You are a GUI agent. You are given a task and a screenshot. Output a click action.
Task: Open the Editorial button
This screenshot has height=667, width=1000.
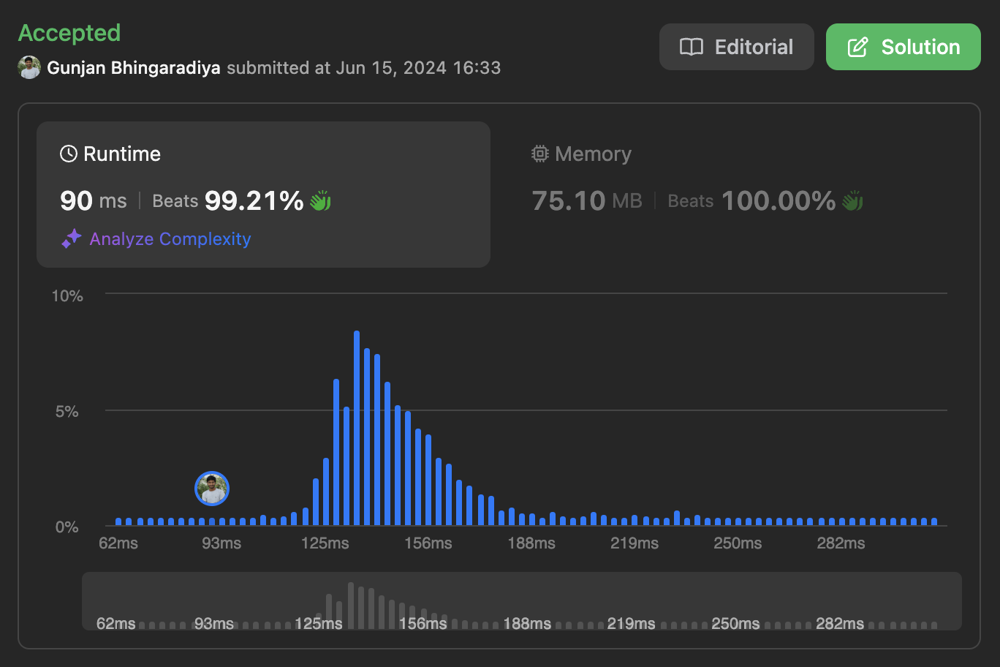click(x=737, y=47)
